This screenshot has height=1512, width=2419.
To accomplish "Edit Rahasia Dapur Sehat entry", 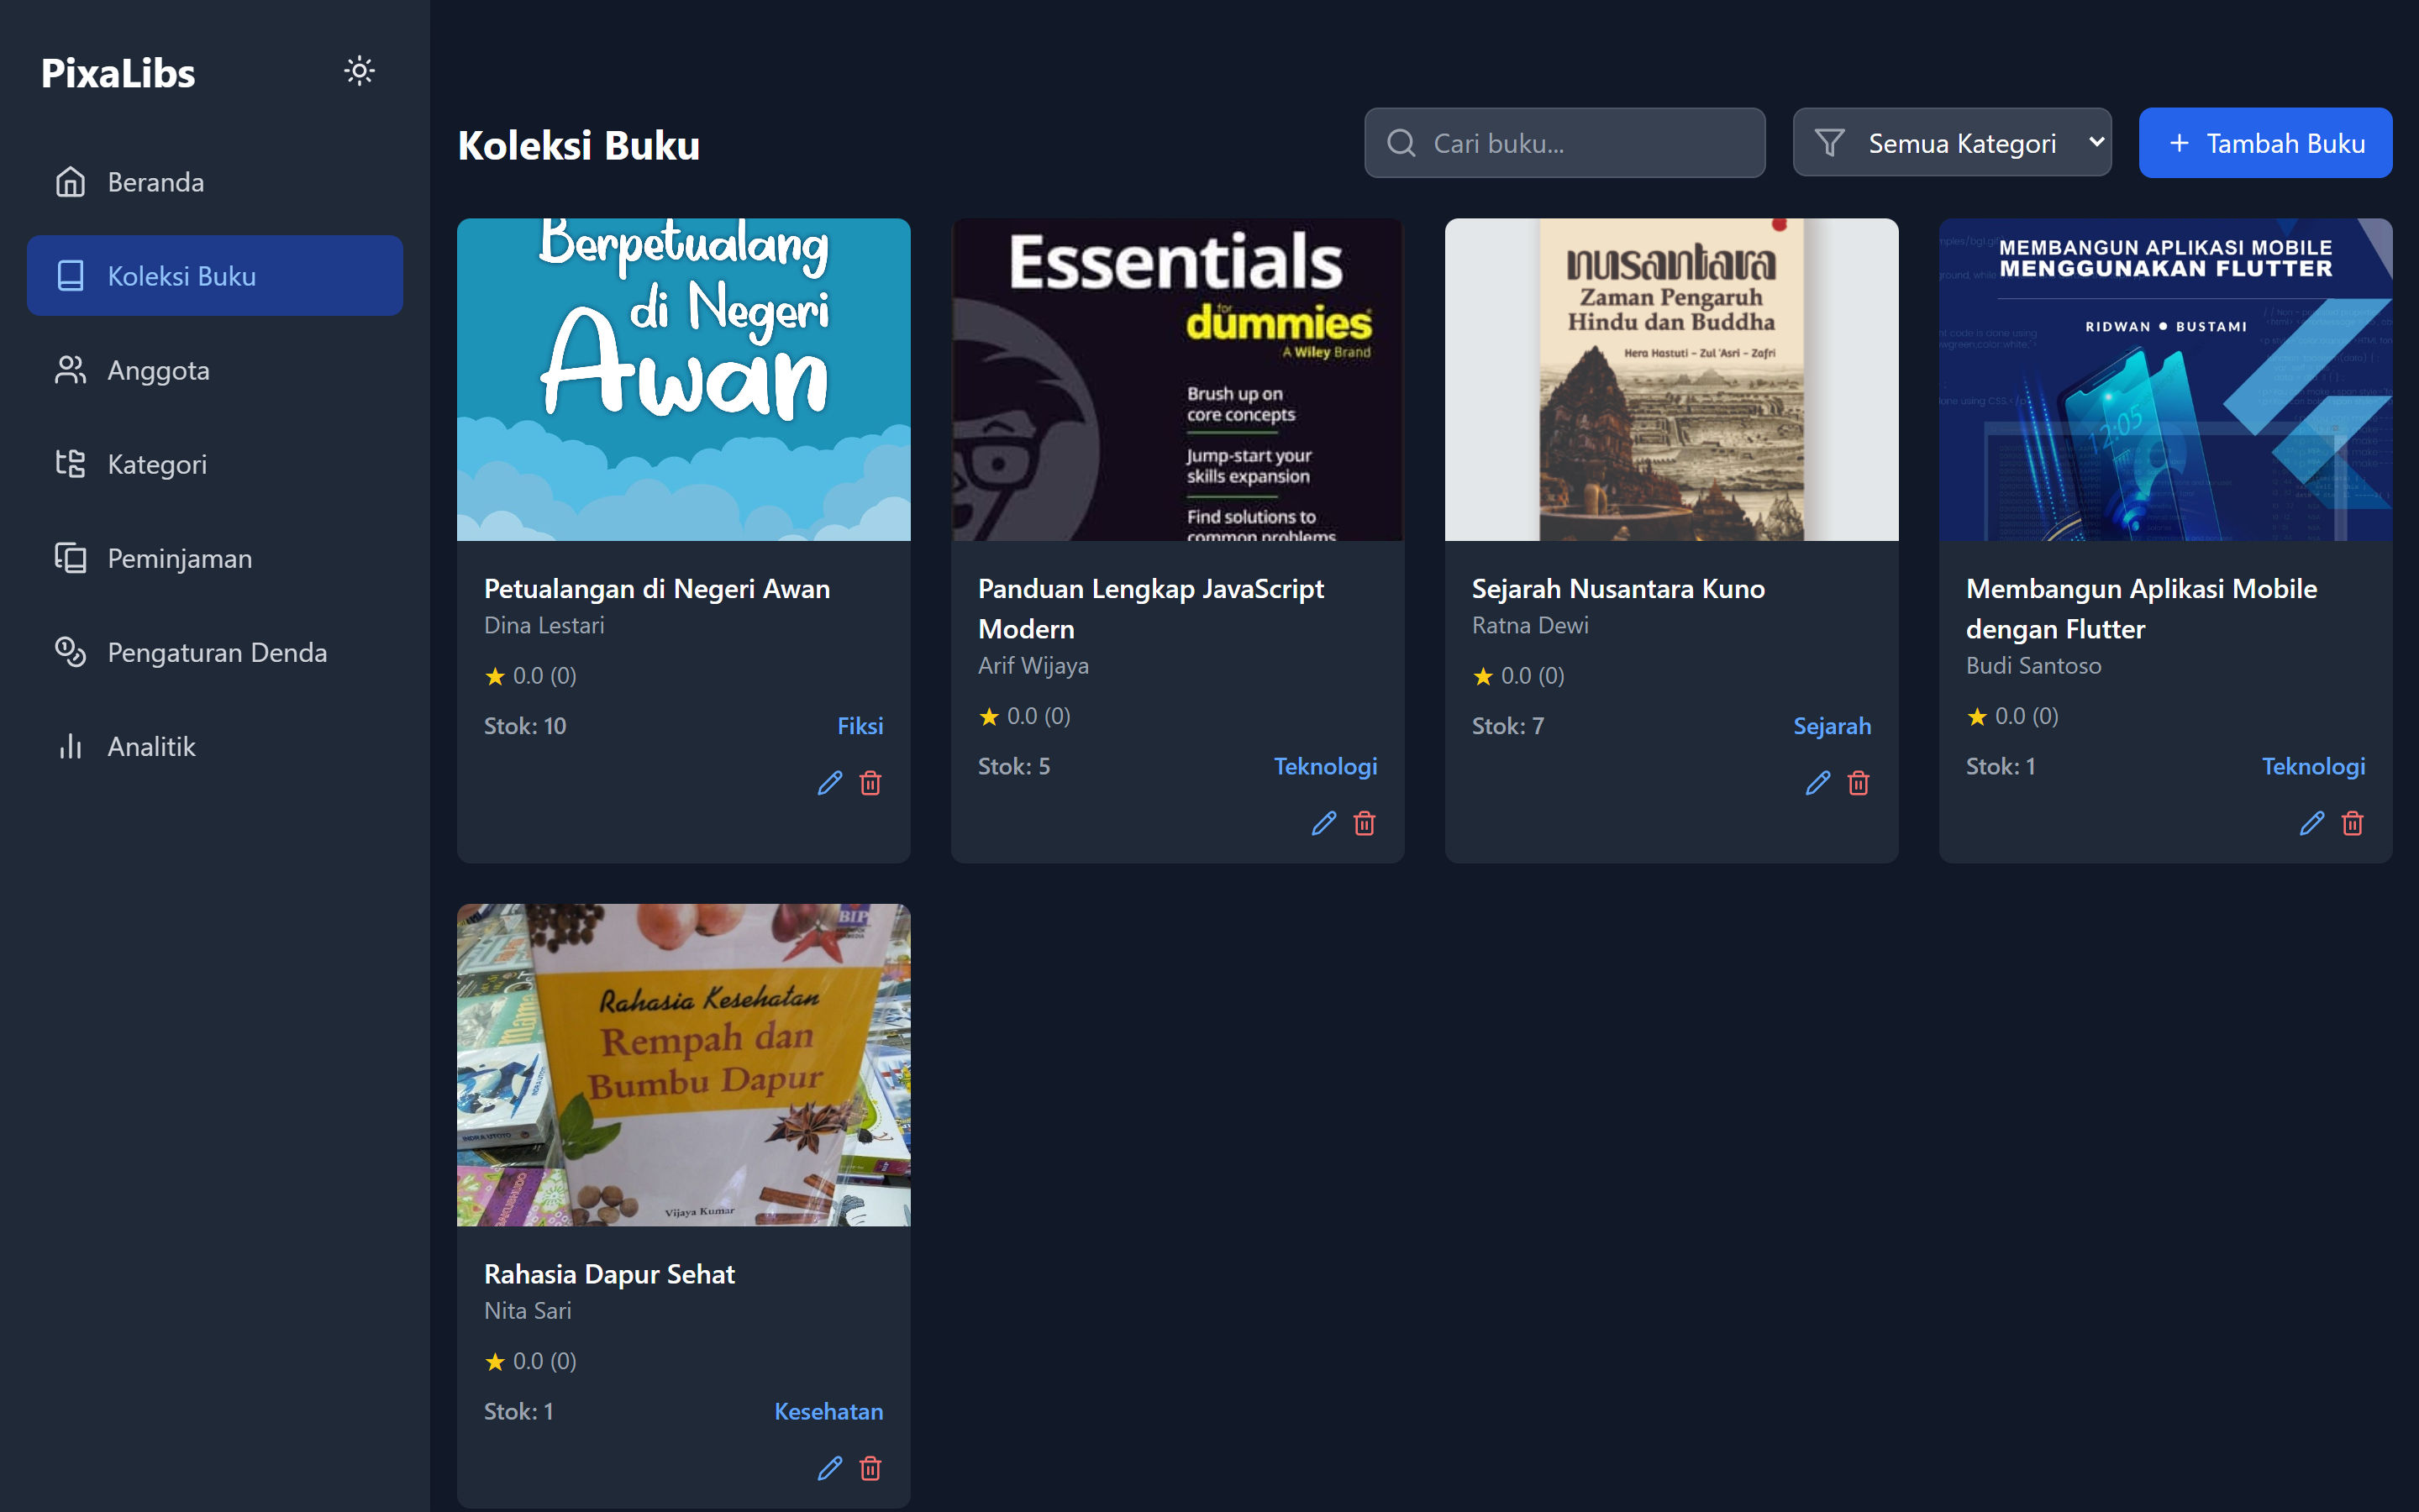I will (x=829, y=1468).
